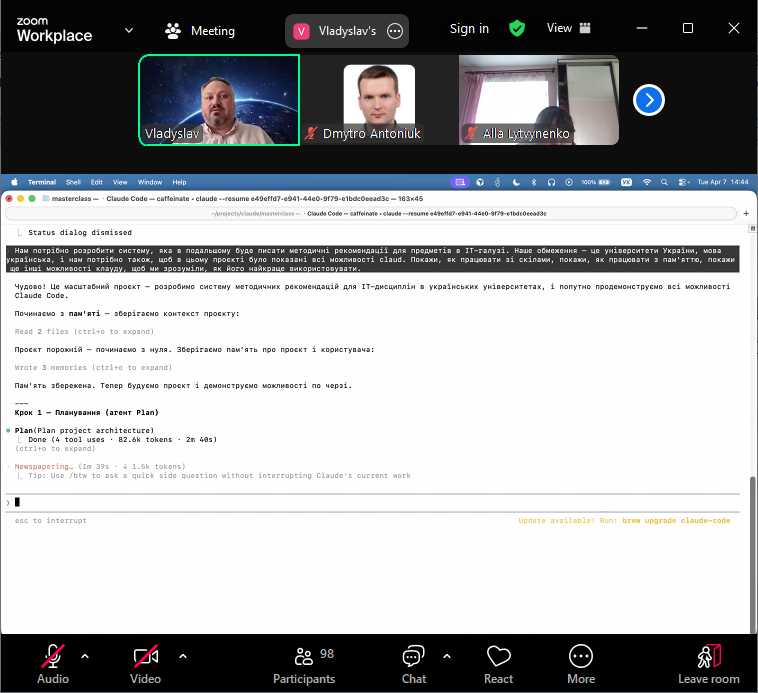Open the View layout menu
Viewport: 758px width, 693px height.
pos(569,29)
